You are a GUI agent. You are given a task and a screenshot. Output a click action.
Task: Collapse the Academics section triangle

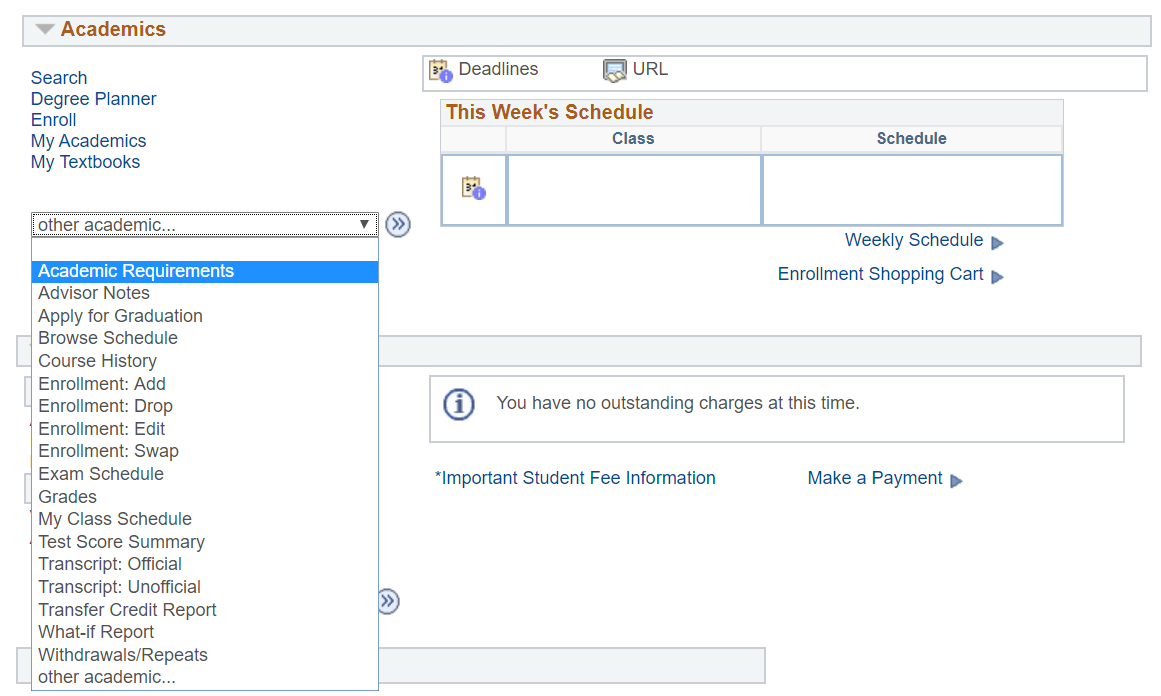[45, 30]
